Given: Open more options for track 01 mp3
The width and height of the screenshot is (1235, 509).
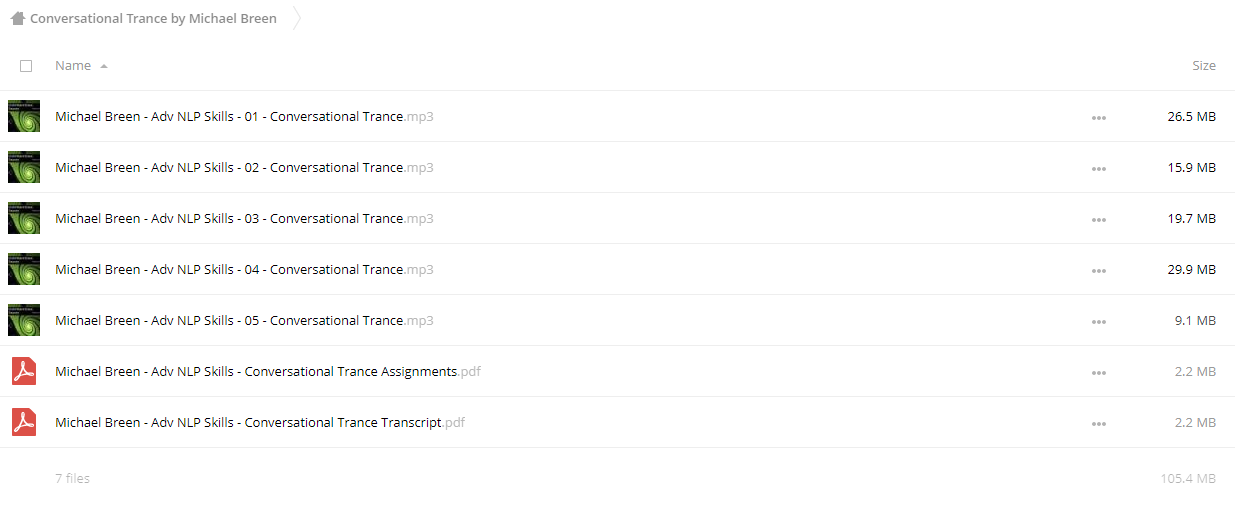Looking at the screenshot, I should (1099, 117).
